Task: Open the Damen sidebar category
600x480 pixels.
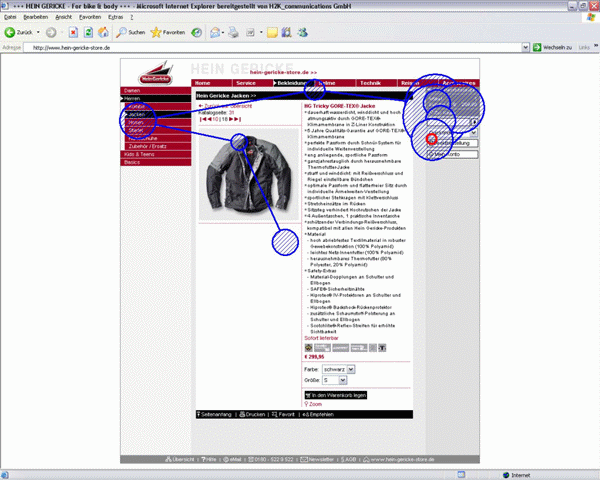Action: pyautogui.click(x=155, y=91)
